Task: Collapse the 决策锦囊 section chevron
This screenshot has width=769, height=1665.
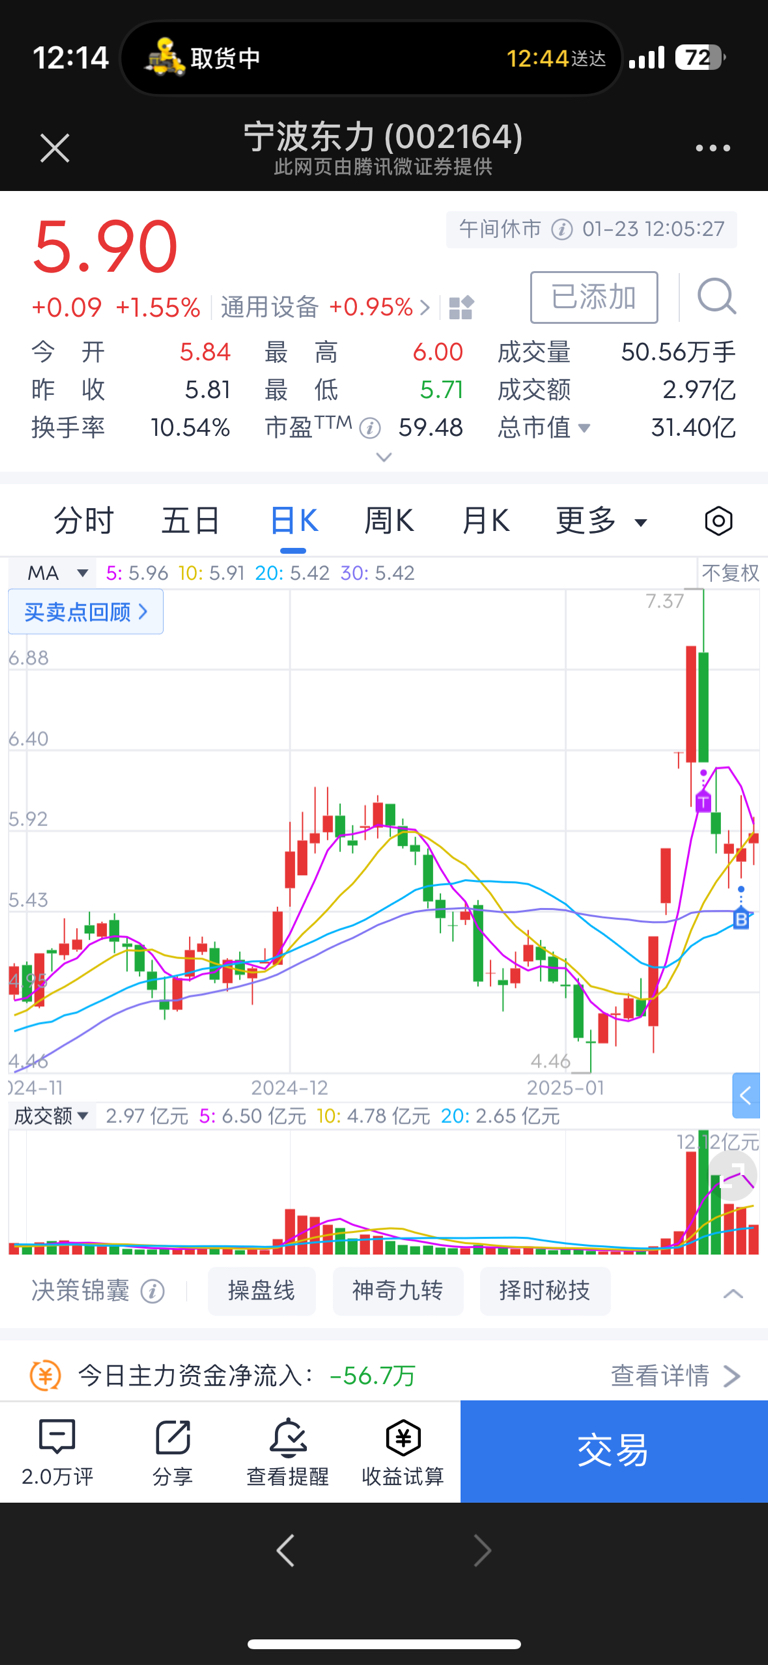Action: tap(733, 1293)
